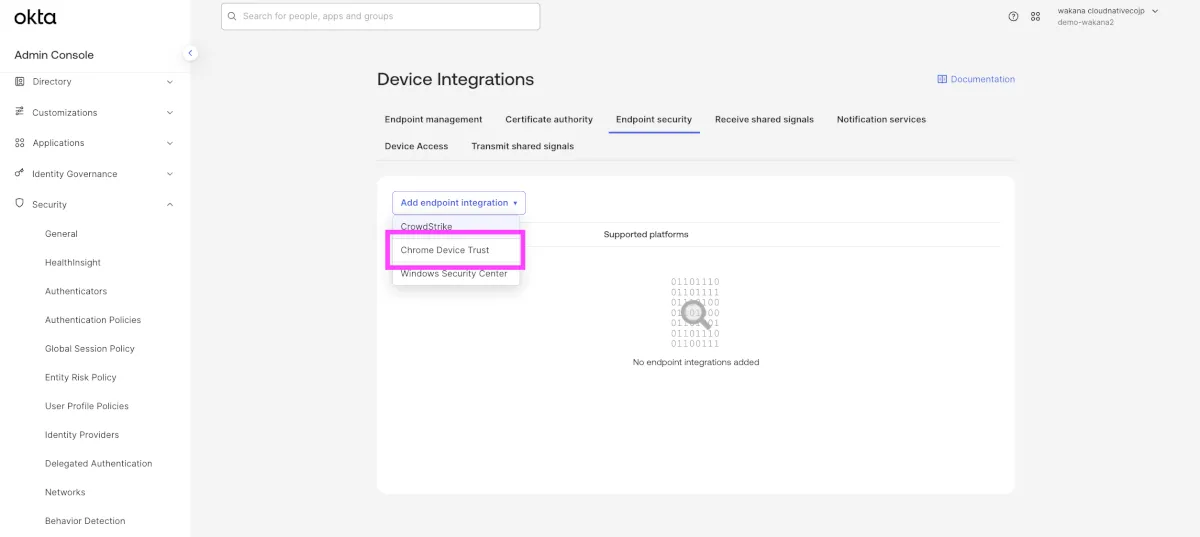1200x537 pixels.
Task: Open the Add endpoint integration dropdown
Action: [x=459, y=203]
